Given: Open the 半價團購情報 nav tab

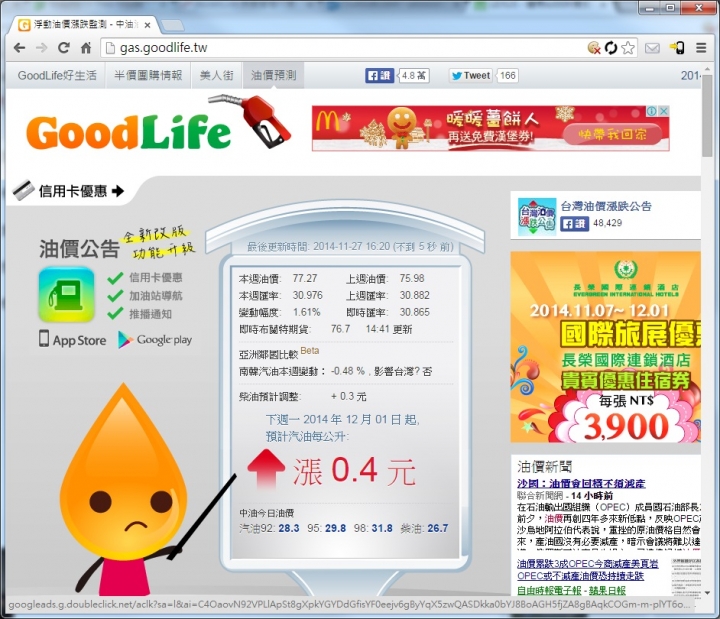Looking at the screenshot, I should (148, 75).
